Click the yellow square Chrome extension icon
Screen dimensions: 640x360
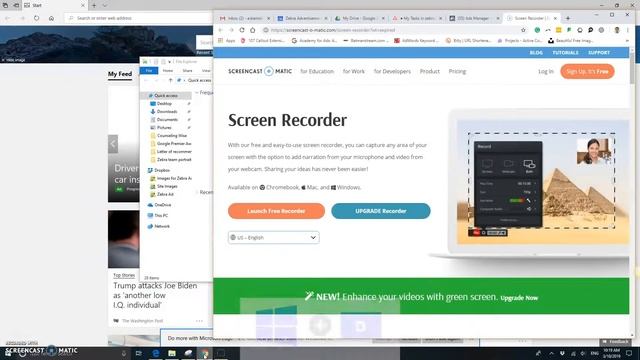[x=558, y=30]
